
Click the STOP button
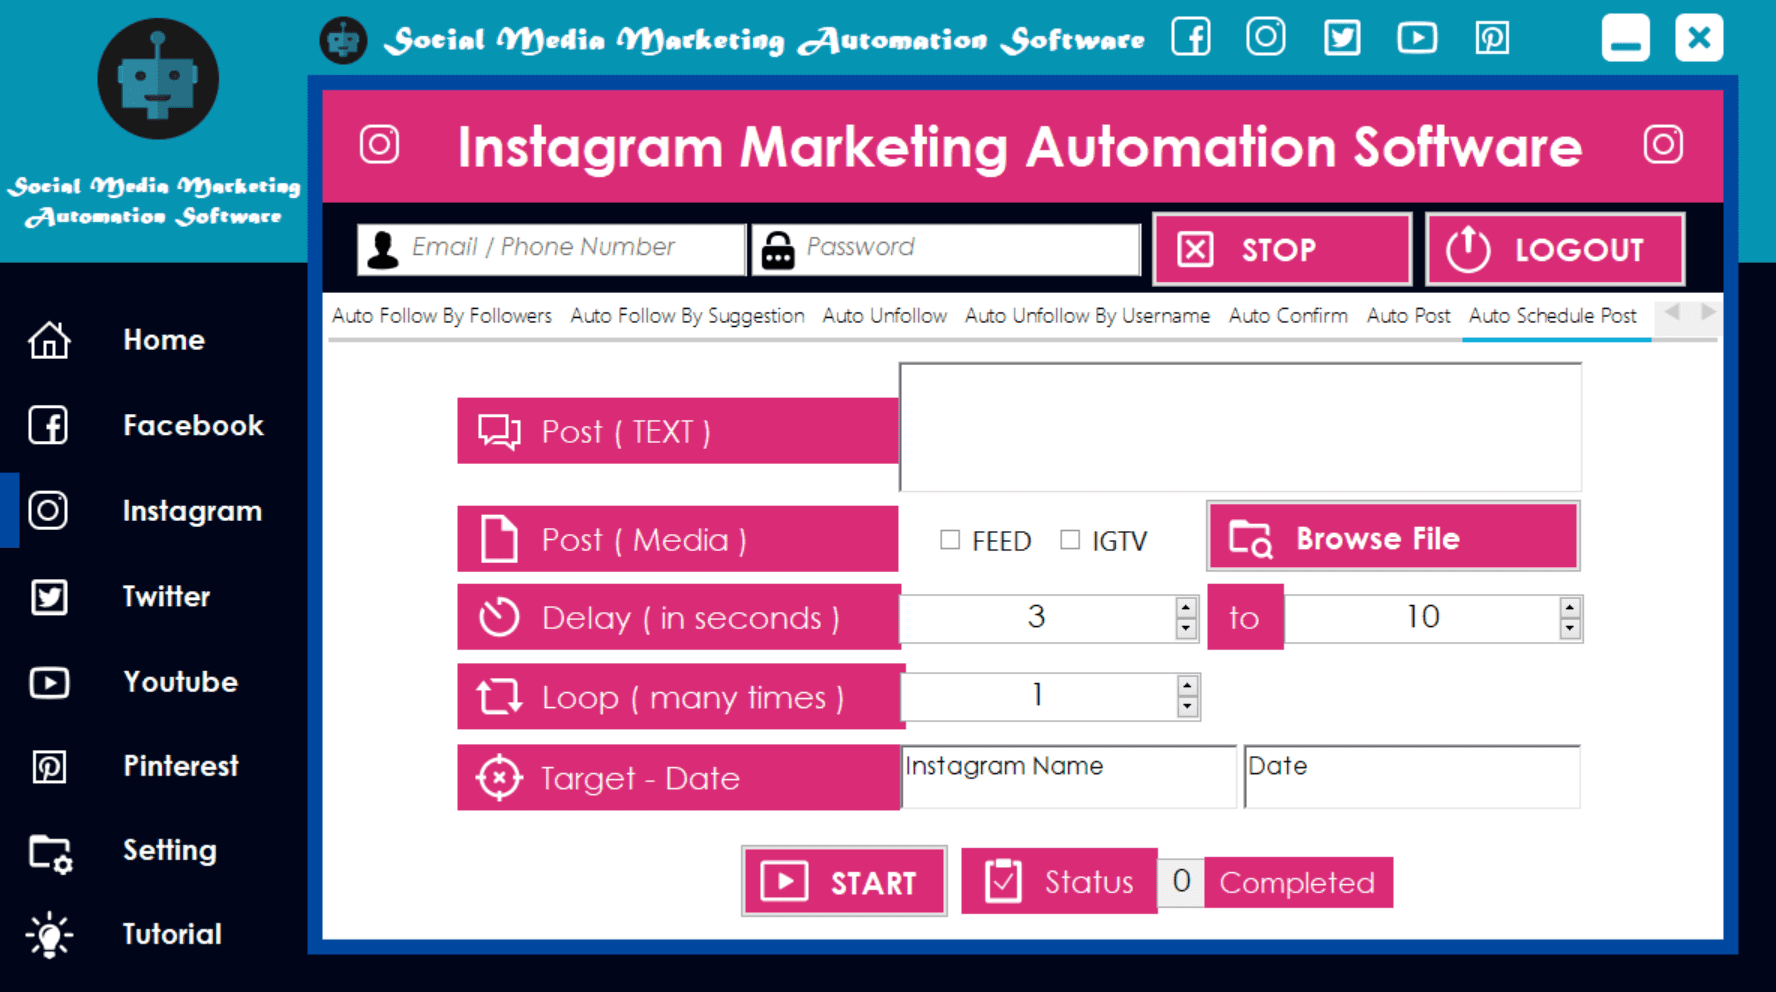click(x=1281, y=249)
